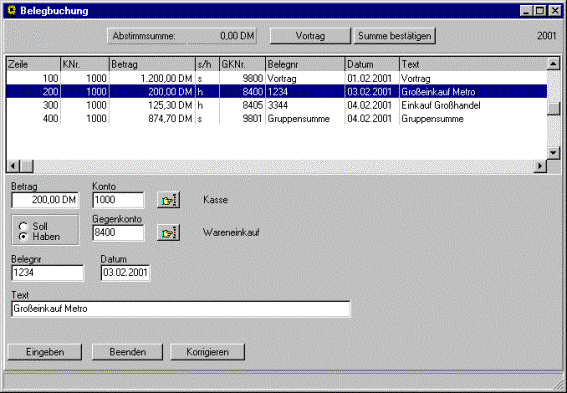
Task: Click the Konto input field
Action: (x=118, y=200)
